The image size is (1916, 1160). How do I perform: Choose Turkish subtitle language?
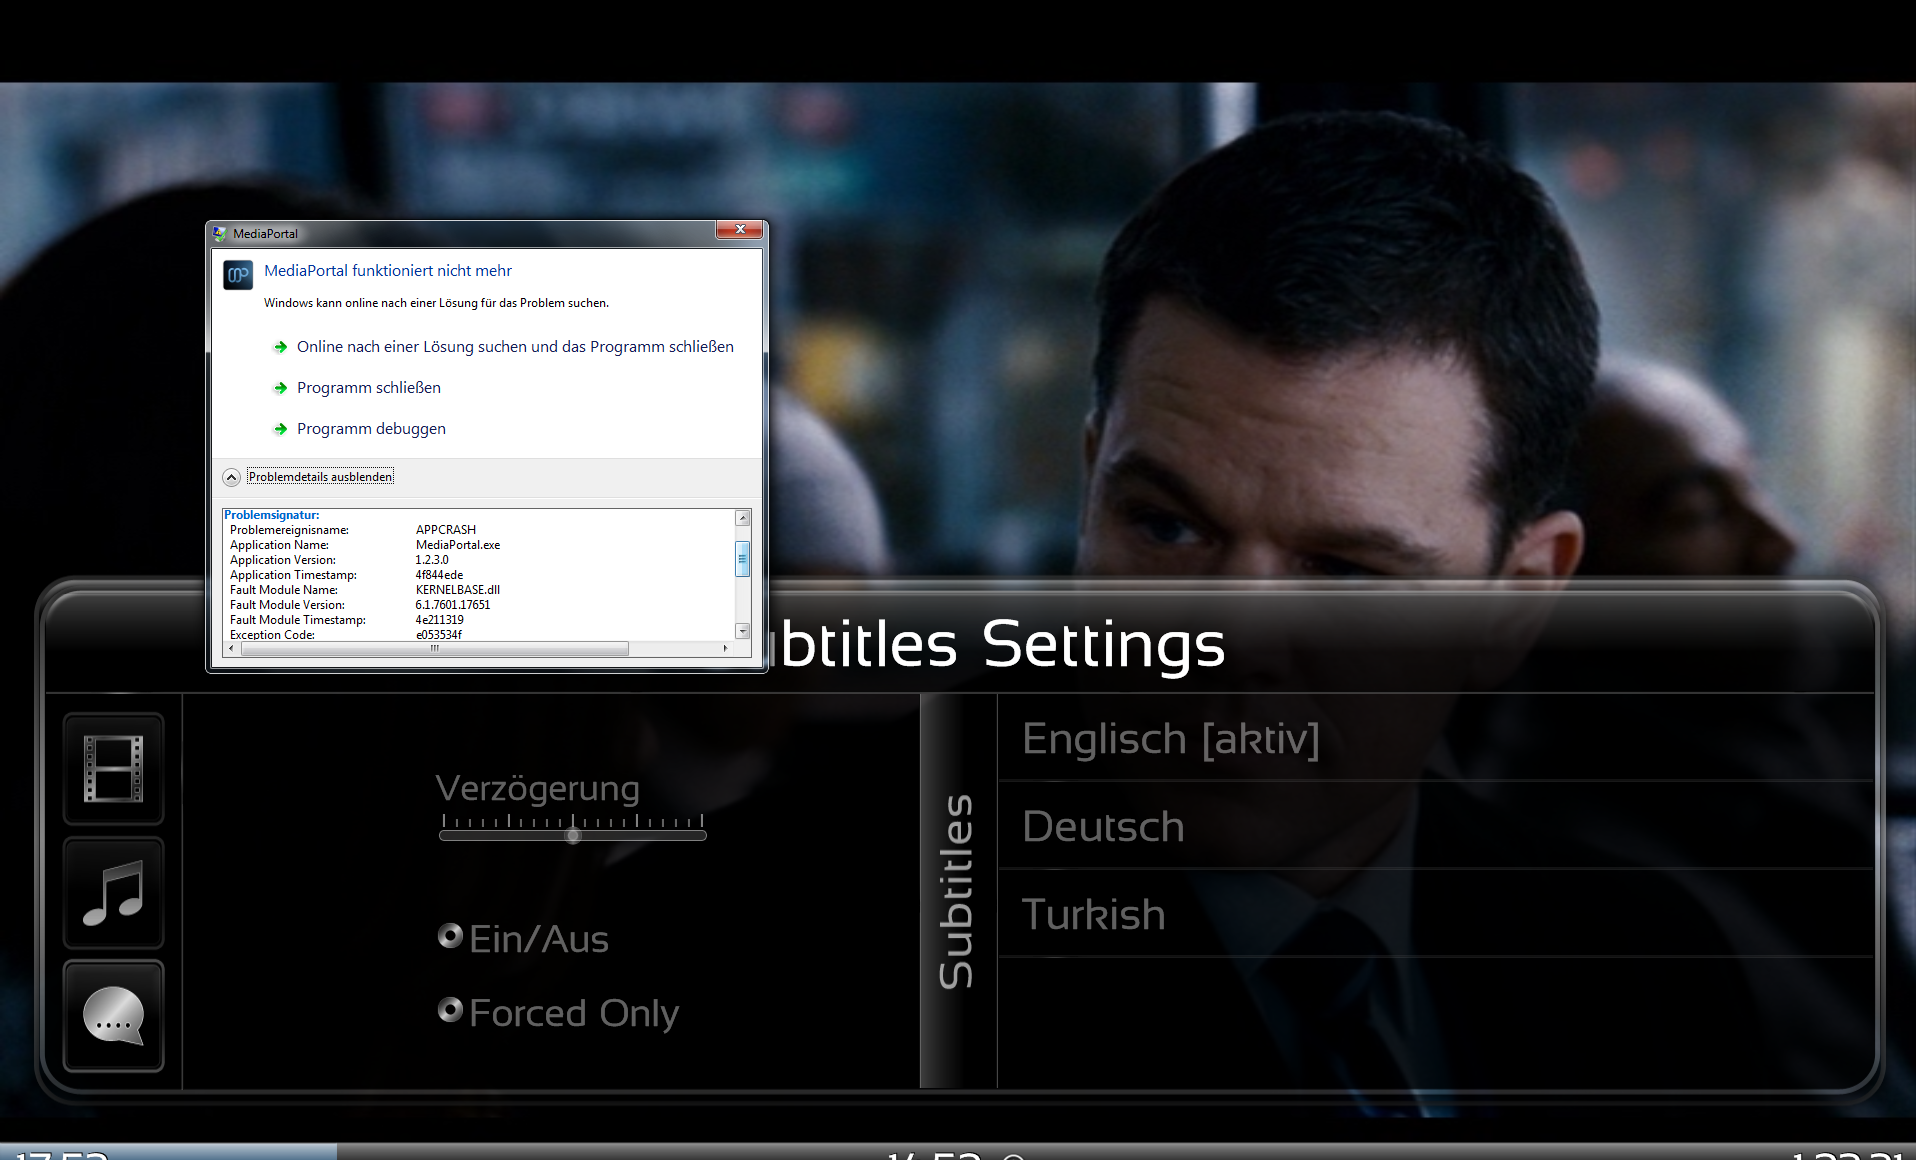point(1093,915)
